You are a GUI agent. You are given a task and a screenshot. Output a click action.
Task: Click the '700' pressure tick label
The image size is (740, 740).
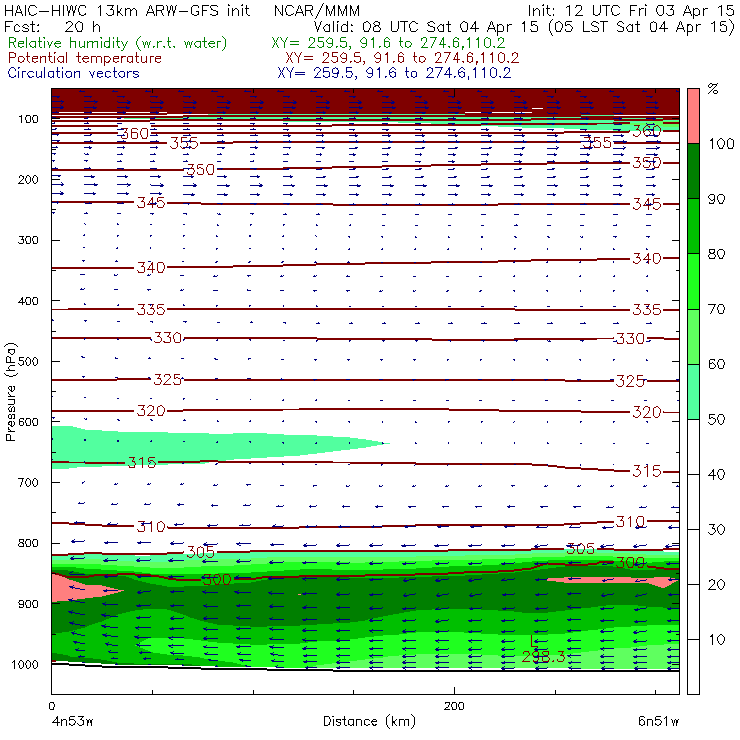pyautogui.click(x=28, y=483)
